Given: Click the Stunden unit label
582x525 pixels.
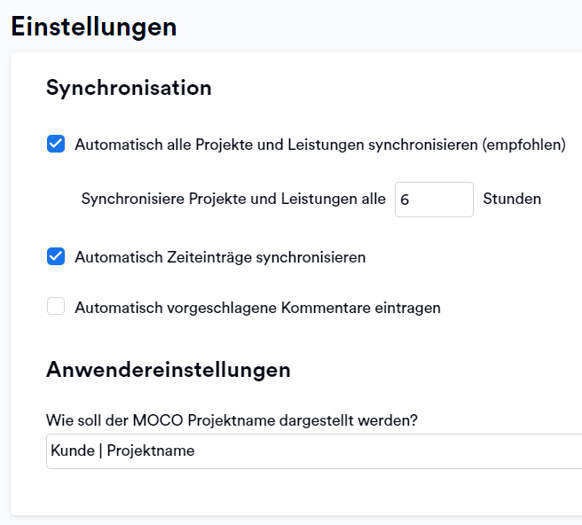Looking at the screenshot, I should coord(512,199).
